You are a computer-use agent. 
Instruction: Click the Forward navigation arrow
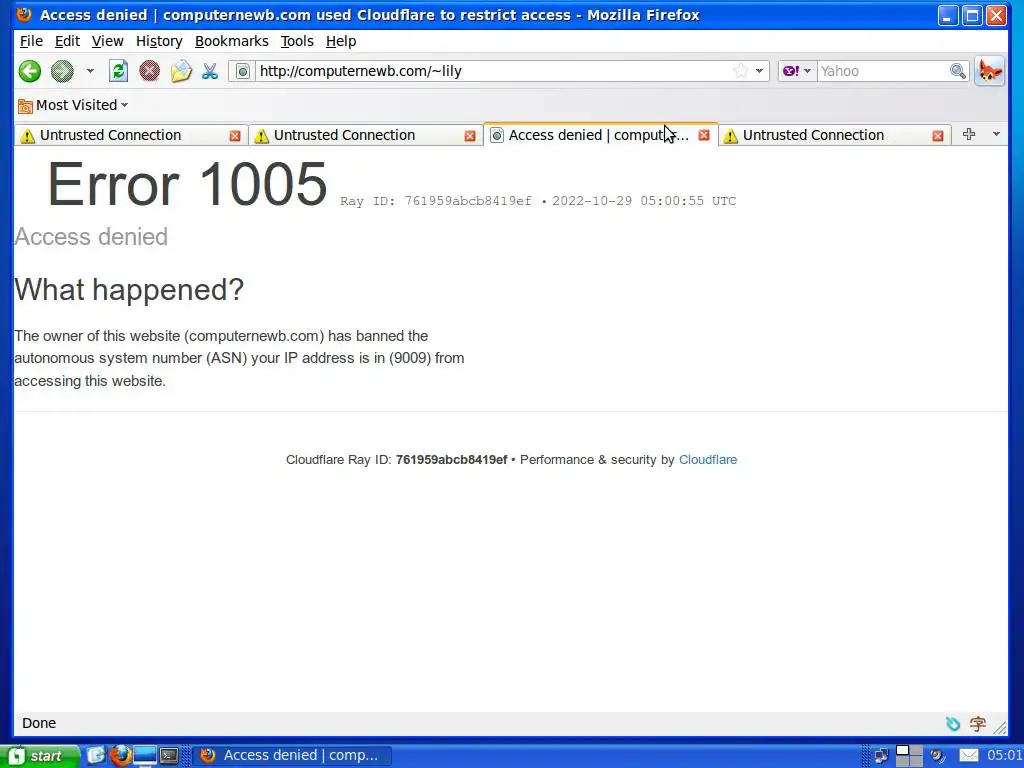click(62, 71)
